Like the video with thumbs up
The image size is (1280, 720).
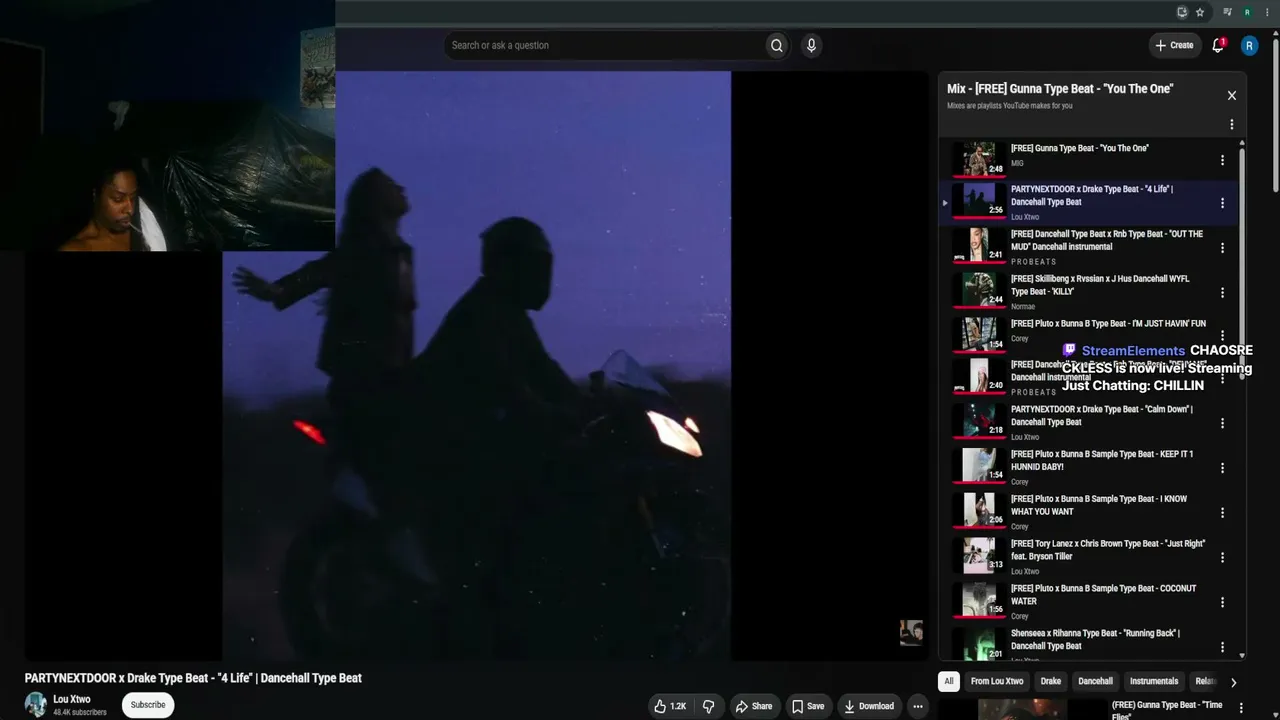[670, 706]
